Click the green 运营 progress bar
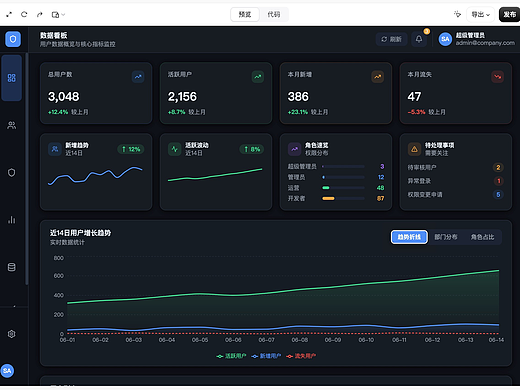The width and height of the screenshot is (520, 390). tap(343, 188)
